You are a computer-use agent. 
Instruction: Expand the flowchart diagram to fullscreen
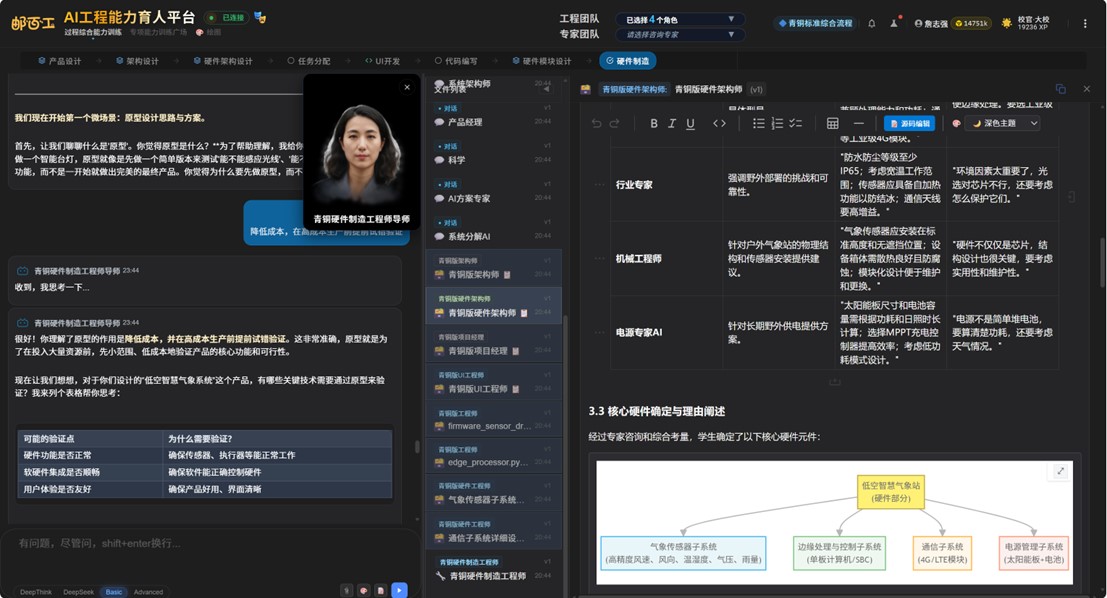tap(1060, 472)
